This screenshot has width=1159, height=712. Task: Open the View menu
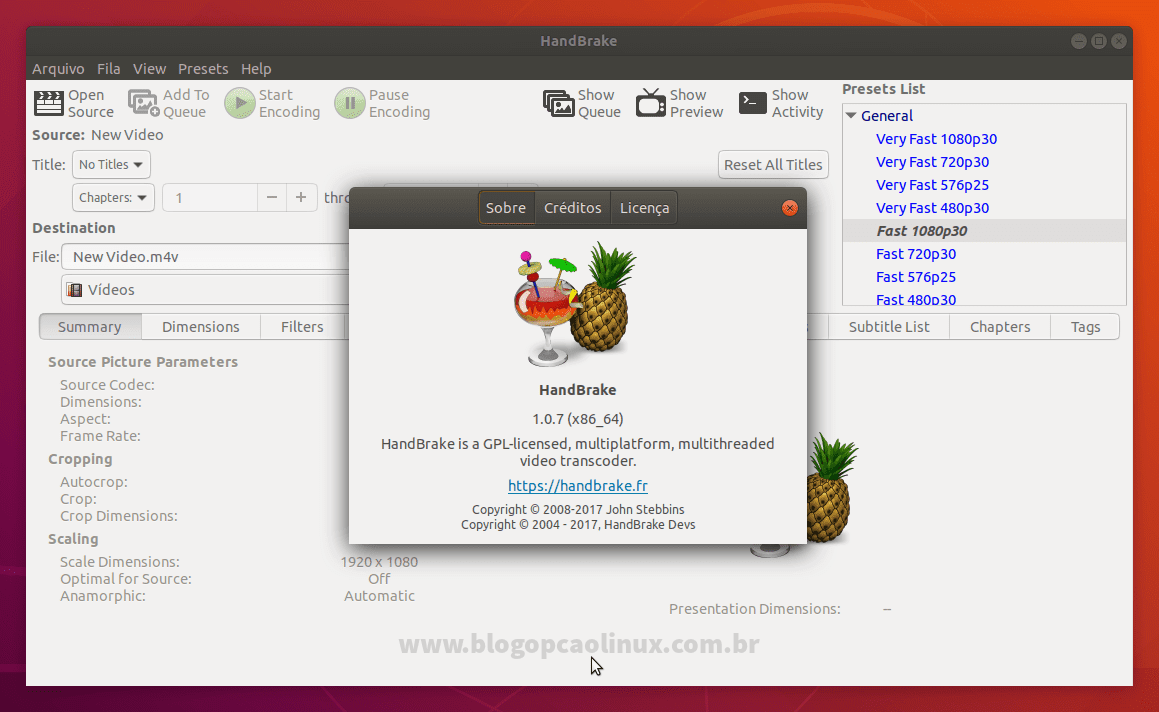point(149,69)
